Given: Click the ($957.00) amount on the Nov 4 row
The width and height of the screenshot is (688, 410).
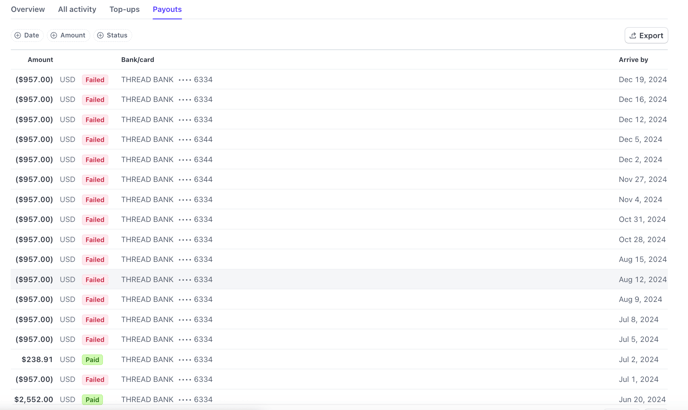Looking at the screenshot, I should coord(34,199).
